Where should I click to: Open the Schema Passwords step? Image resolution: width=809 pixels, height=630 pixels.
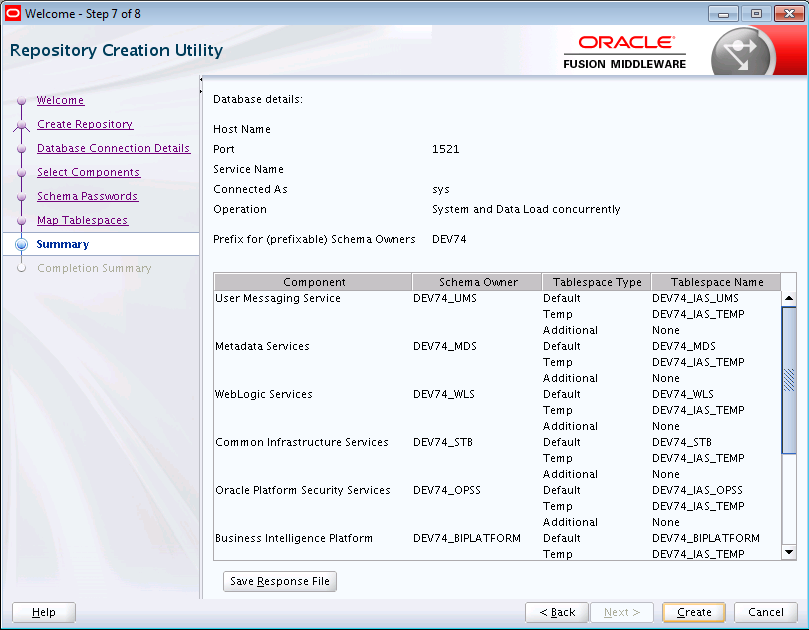point(87,197)
